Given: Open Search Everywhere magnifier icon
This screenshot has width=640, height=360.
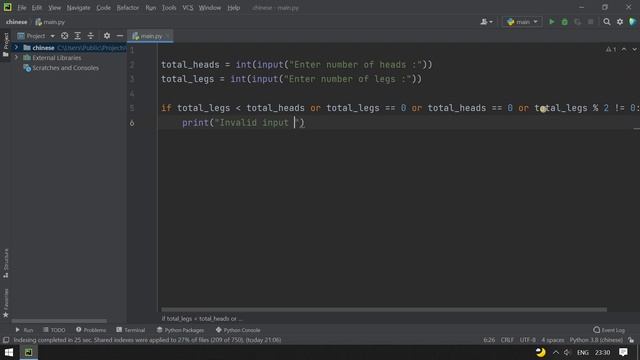Looking at the screenshot, I should point(607,22).
